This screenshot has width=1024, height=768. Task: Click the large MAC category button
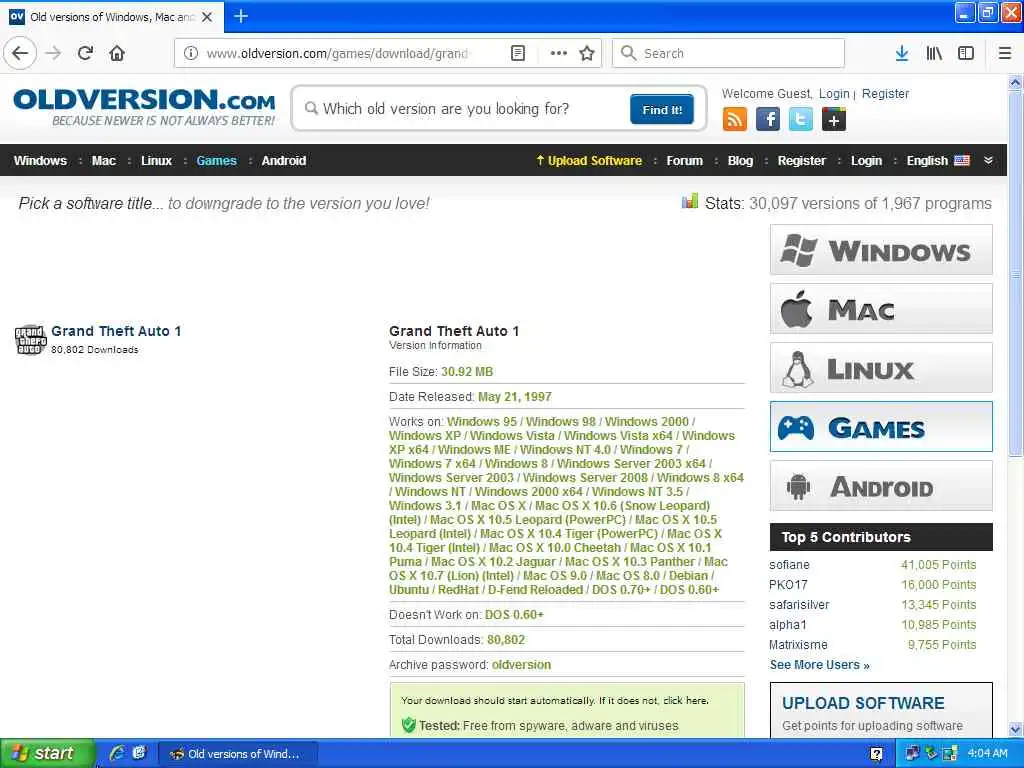click(x=881, y=309)
